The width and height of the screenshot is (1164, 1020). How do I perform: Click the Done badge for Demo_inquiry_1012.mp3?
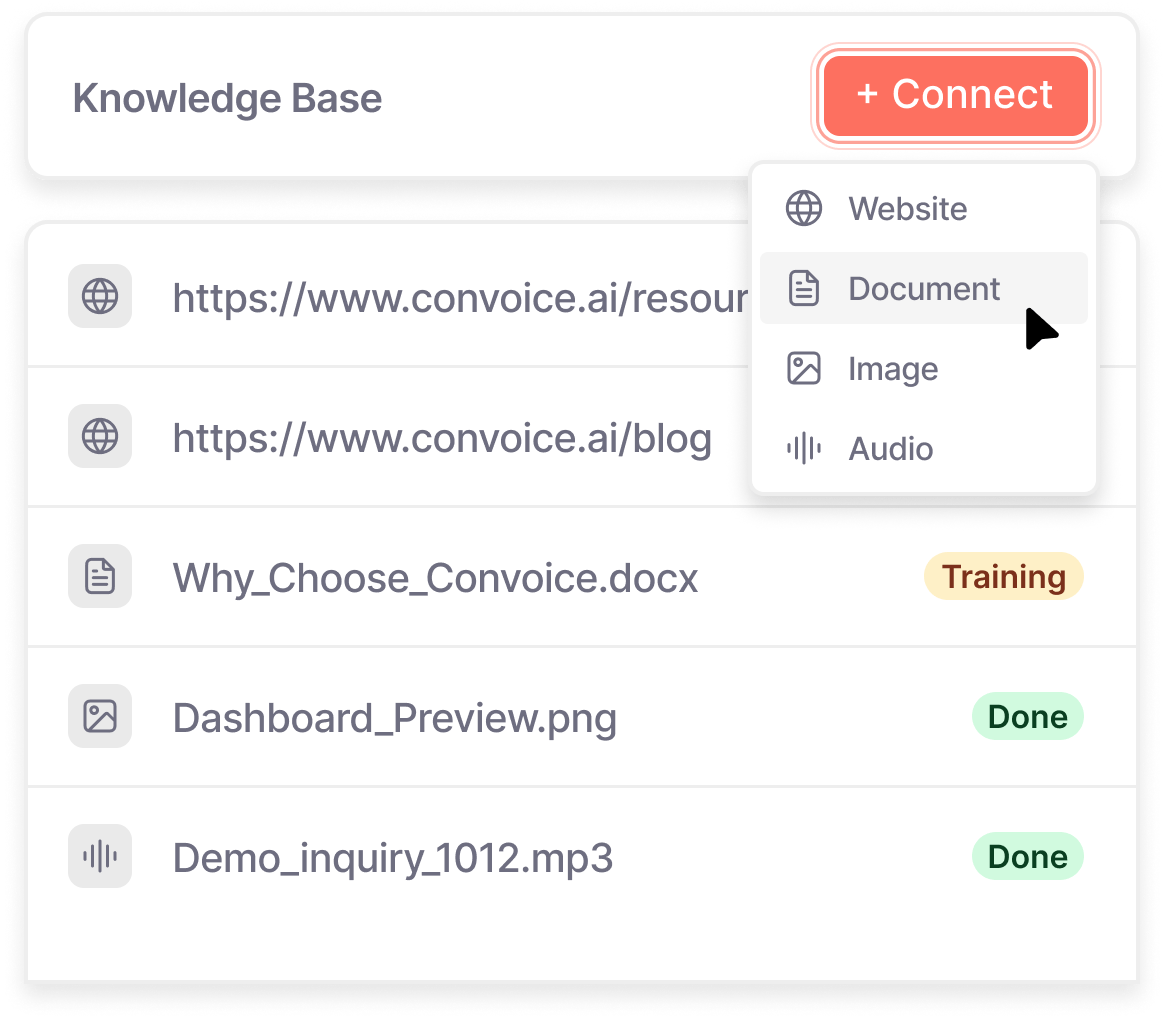[1027, 857]
